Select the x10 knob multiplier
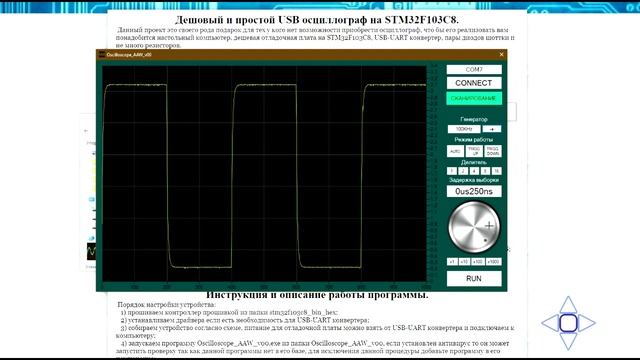Viewport: 640px width, 360px height. coord(464,262)
